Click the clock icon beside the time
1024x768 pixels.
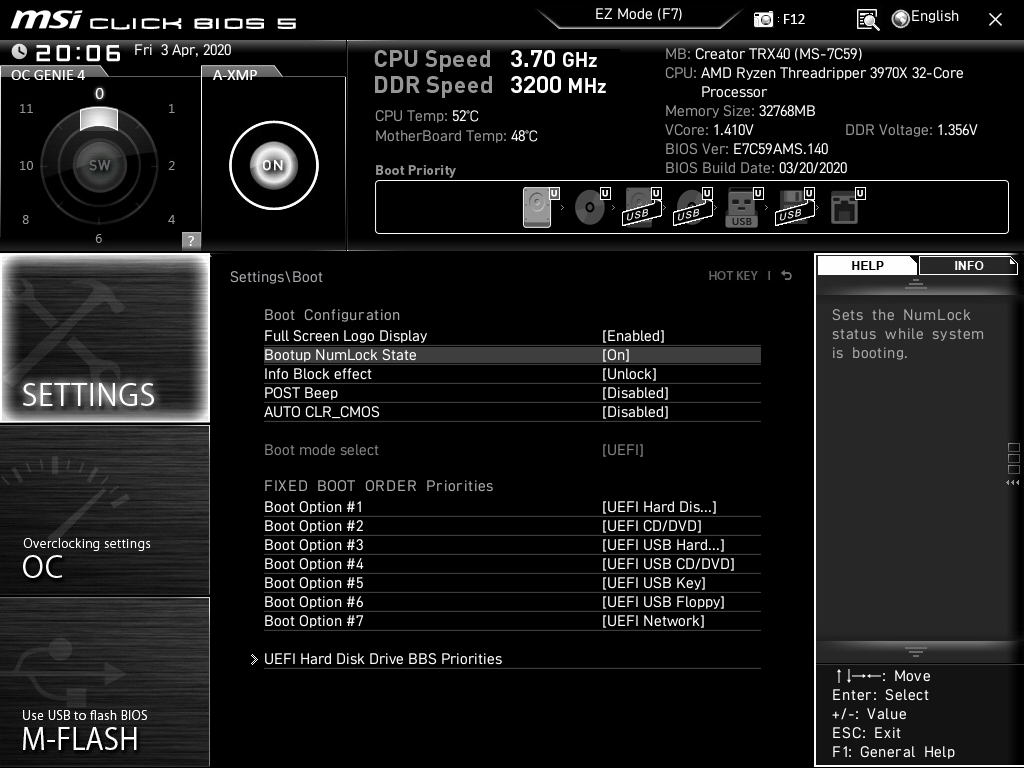coord(19,52)
